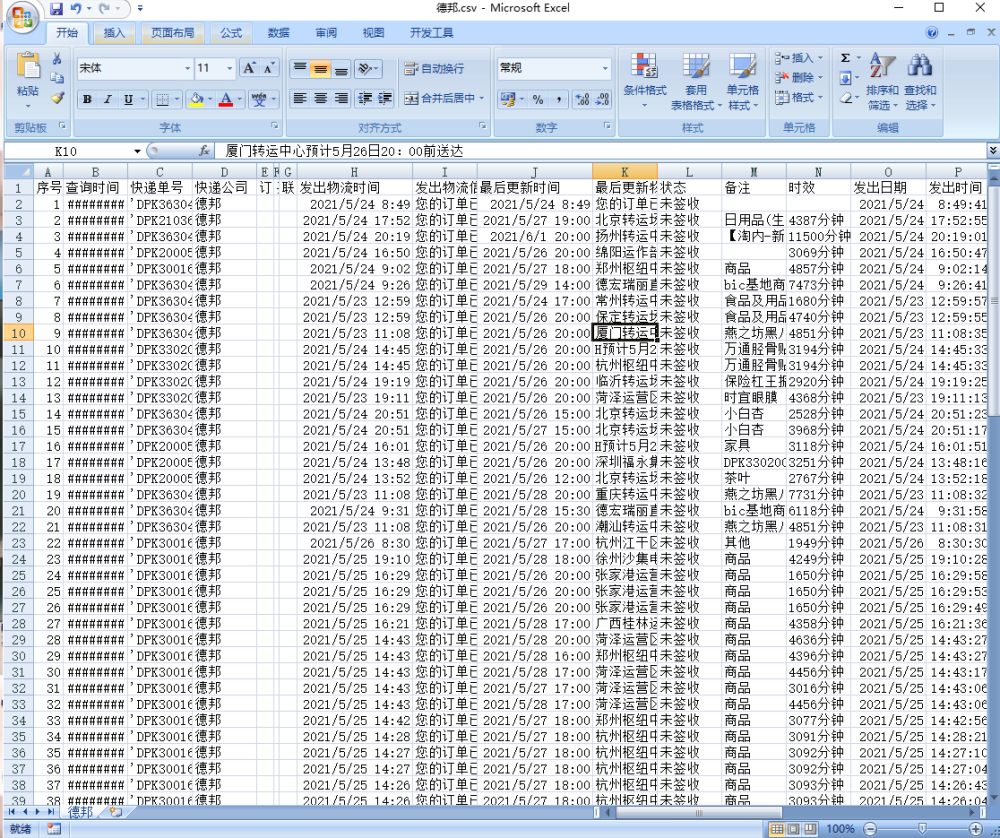Viewport: 1000px width, 838px height.
Task: Toggle bold formatting
Action: (x=87, y=99)
